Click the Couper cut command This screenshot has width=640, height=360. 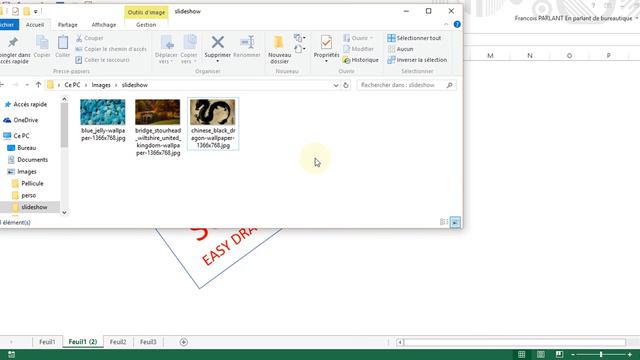click(89, 38)
